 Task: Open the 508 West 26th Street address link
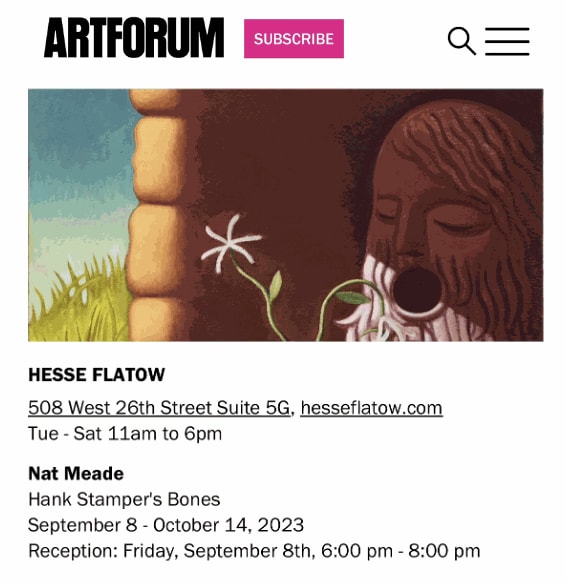click(159, 408)
